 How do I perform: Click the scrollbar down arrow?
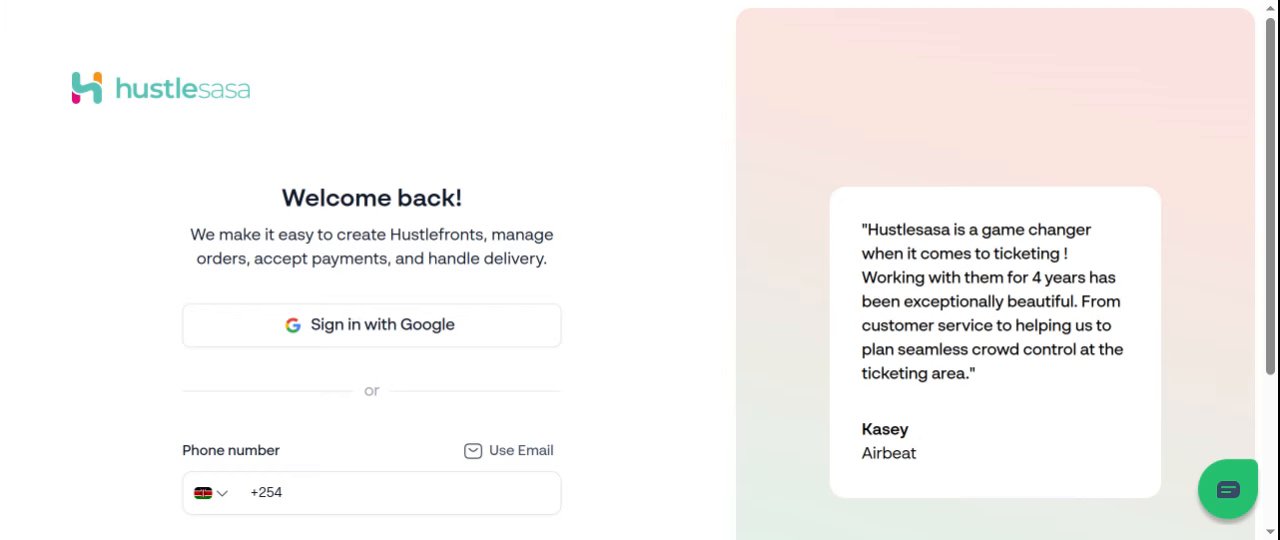1271,531
